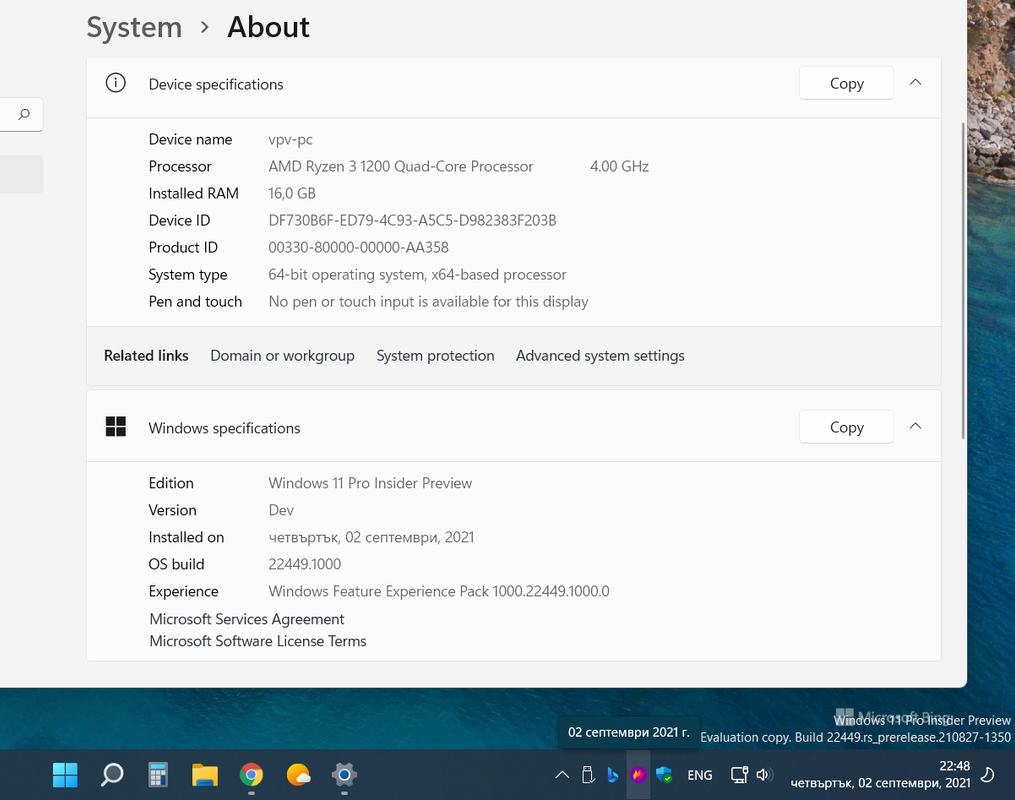
Task: Open System protection link
Action: click(435, 356)
